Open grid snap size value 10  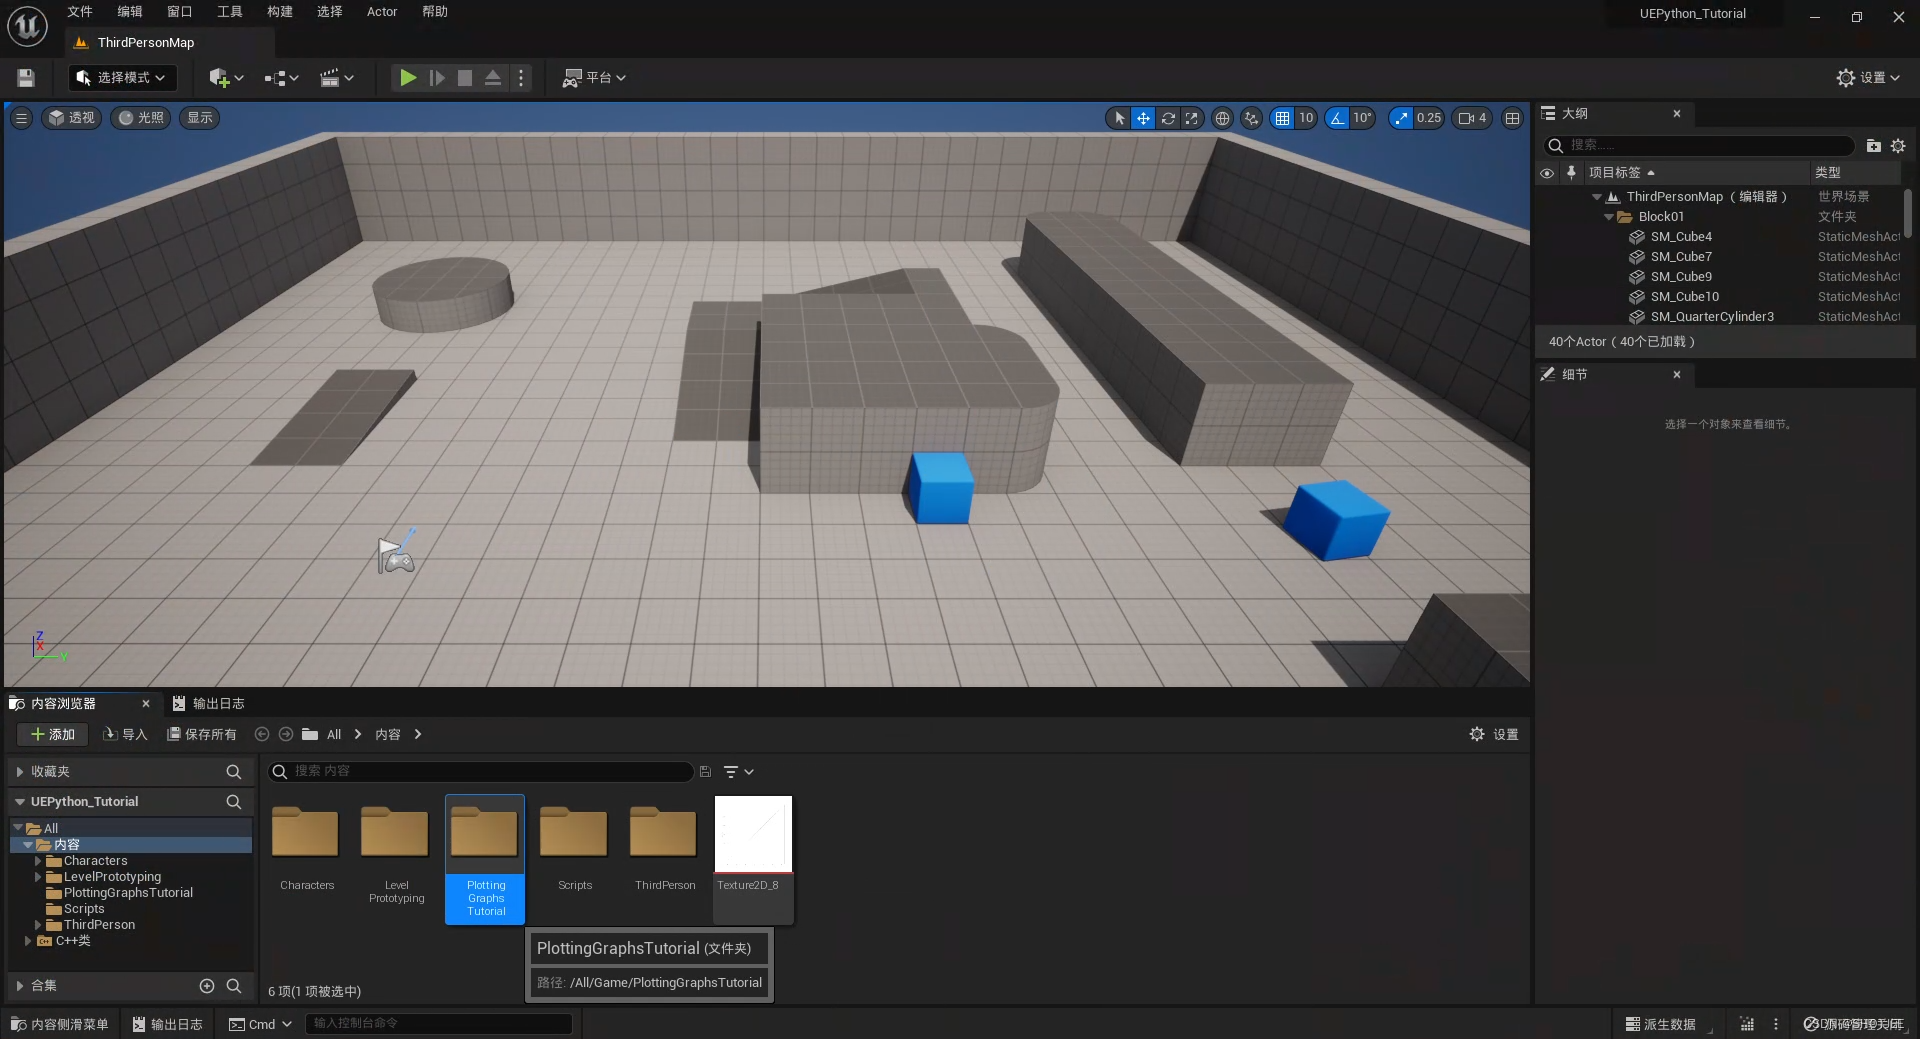coord(1306,118)
